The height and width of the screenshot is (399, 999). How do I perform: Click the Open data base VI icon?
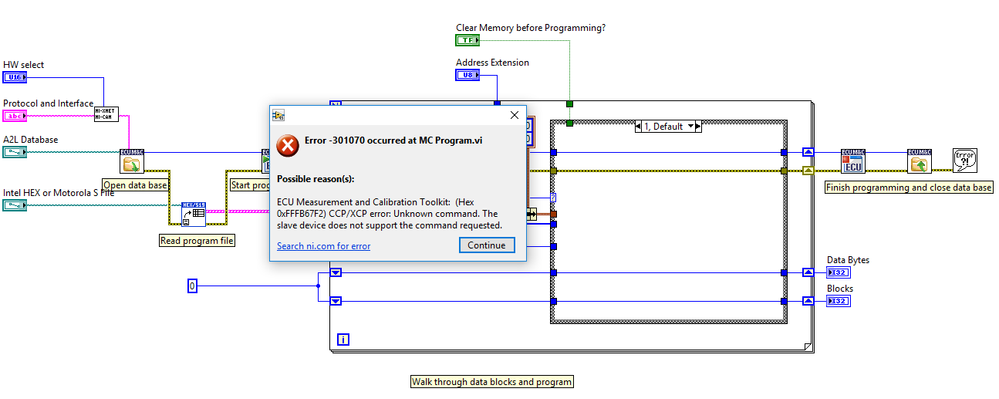(x=132, y=162)
